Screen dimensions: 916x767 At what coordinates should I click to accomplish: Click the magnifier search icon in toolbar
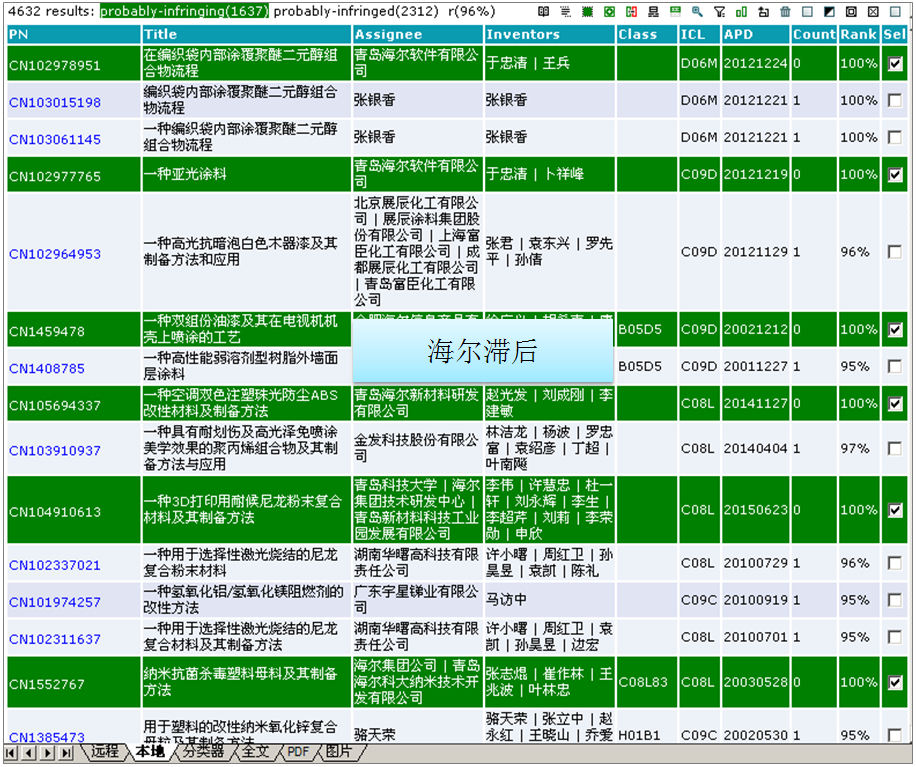697,12
